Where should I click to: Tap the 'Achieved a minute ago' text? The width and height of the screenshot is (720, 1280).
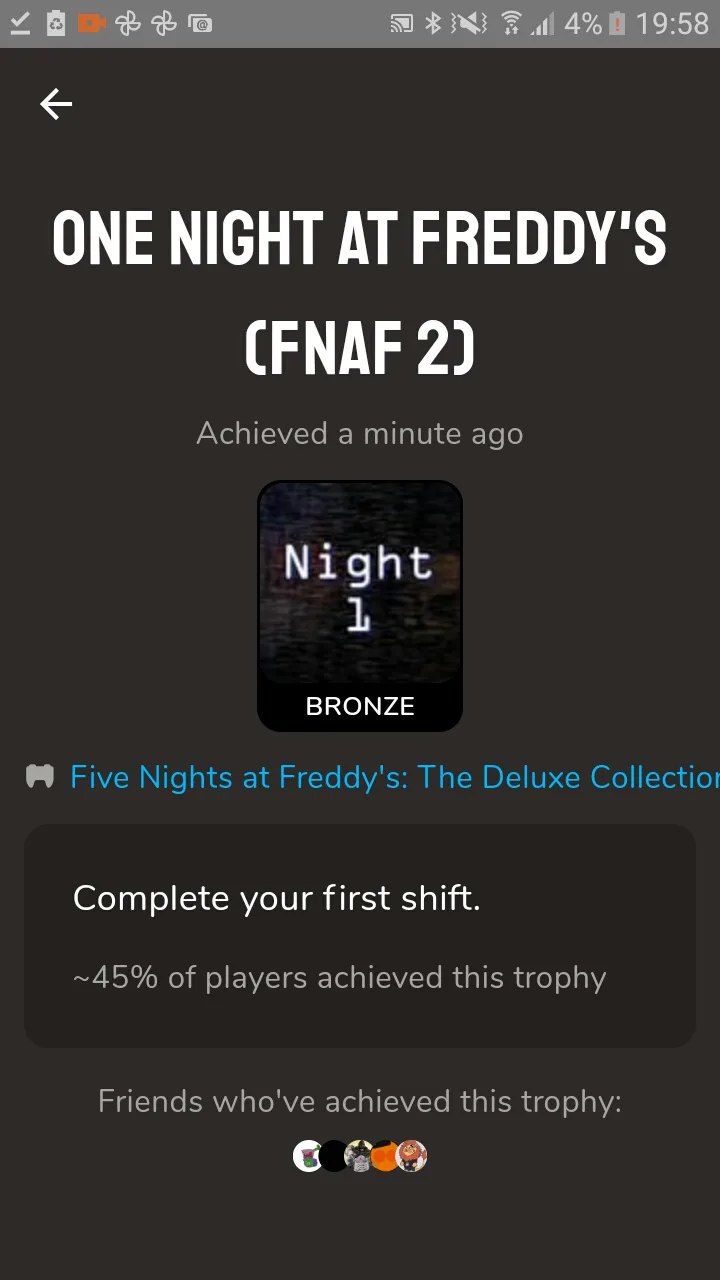pyautogui.click(x=360, y=433)
